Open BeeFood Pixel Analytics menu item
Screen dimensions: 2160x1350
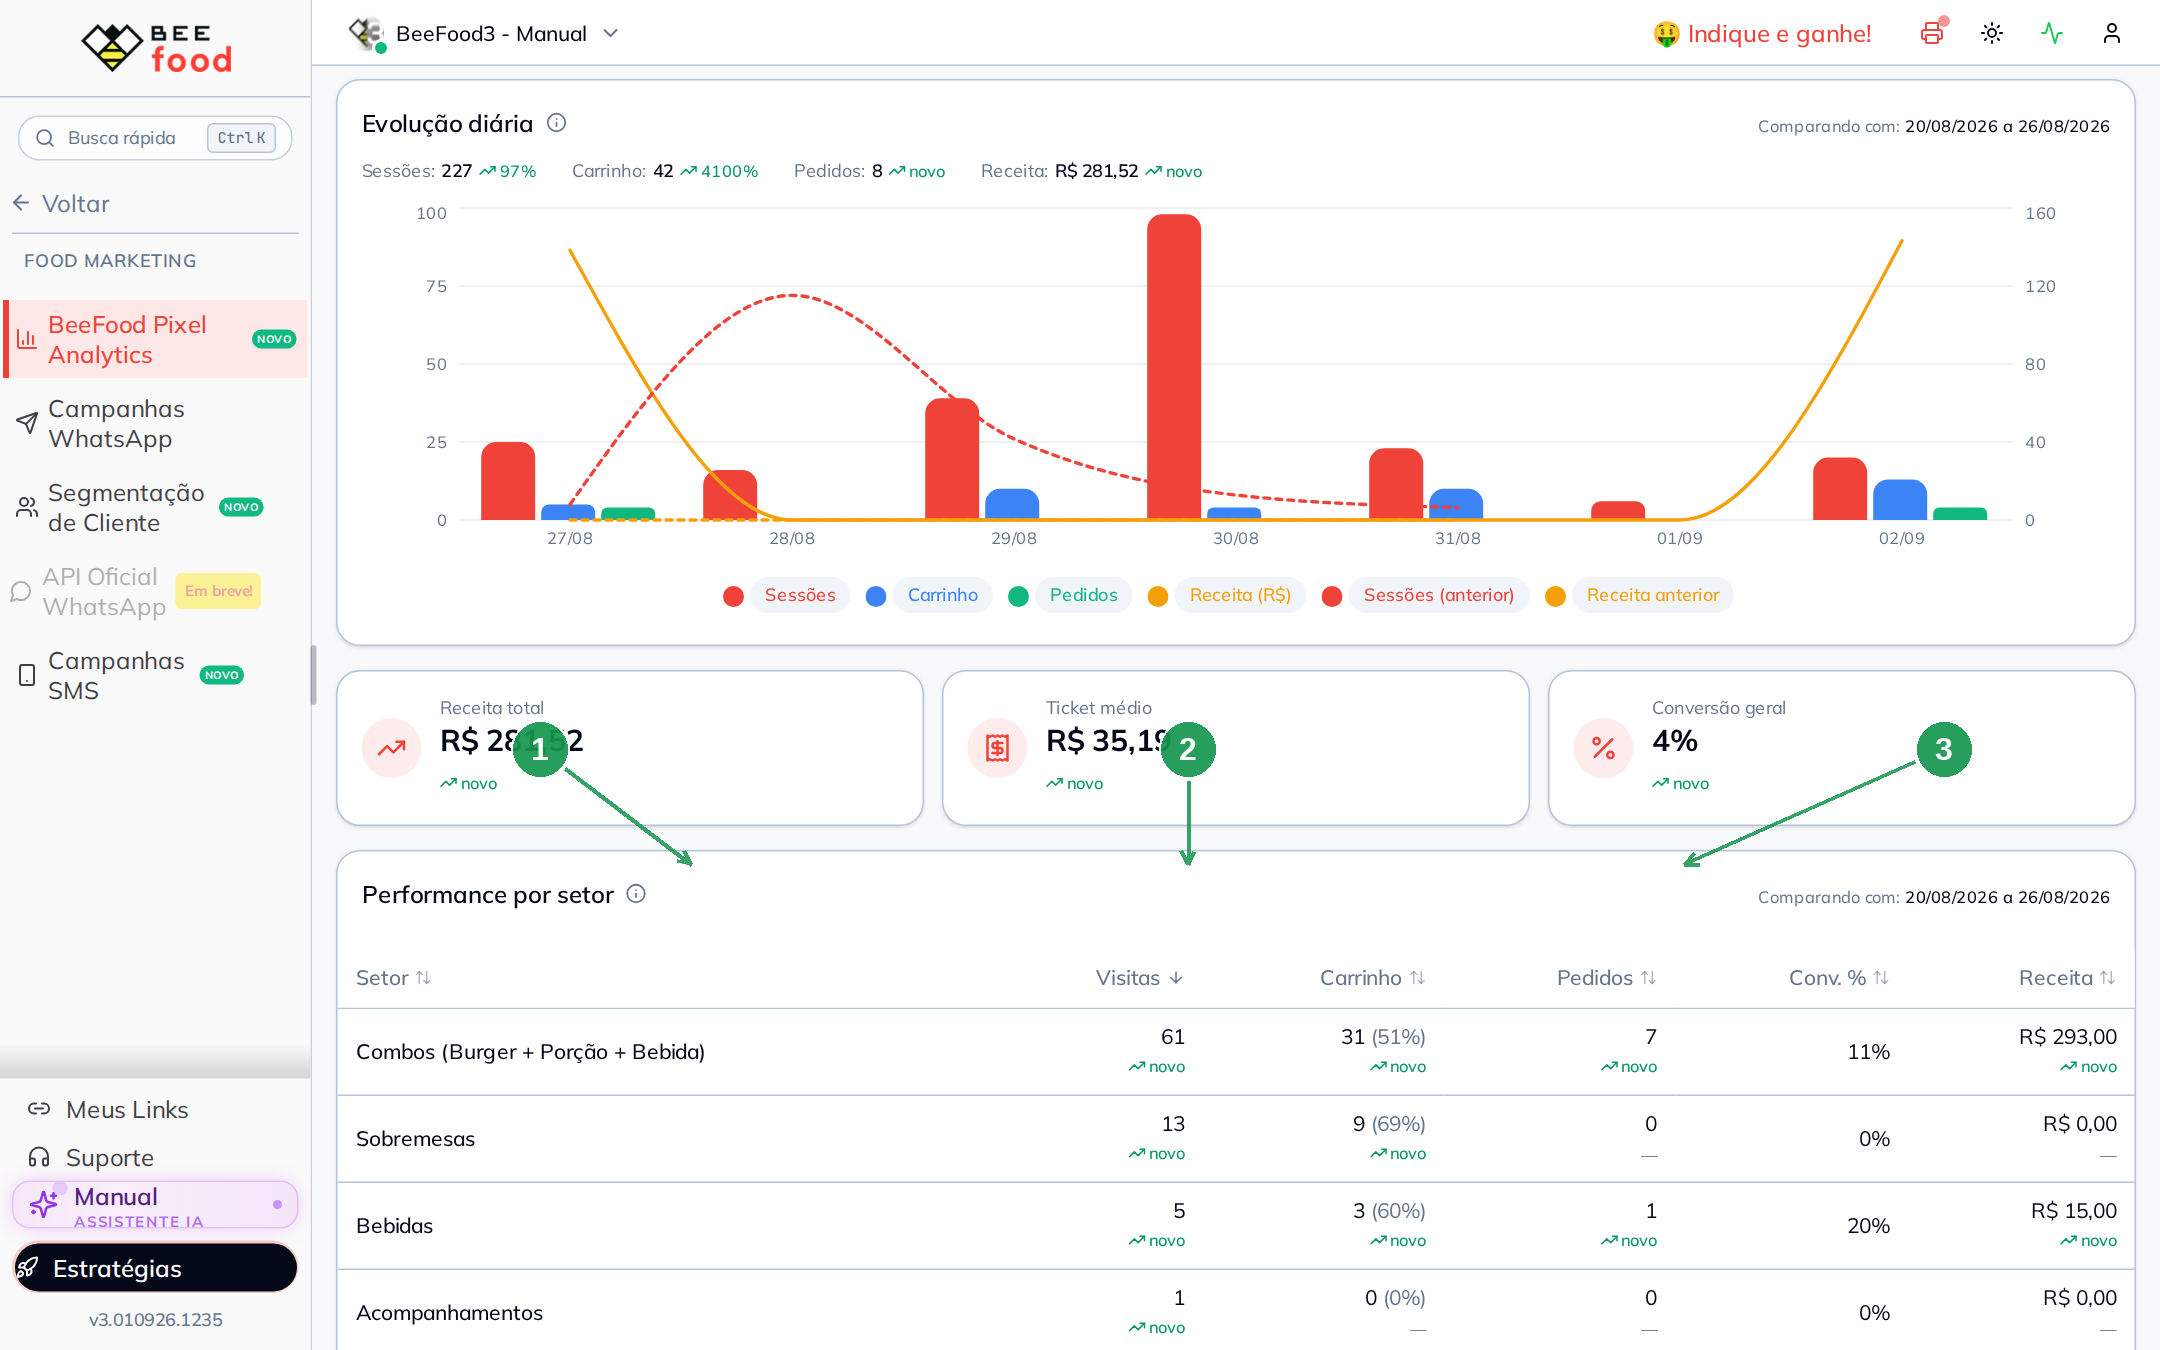point(155,339)
